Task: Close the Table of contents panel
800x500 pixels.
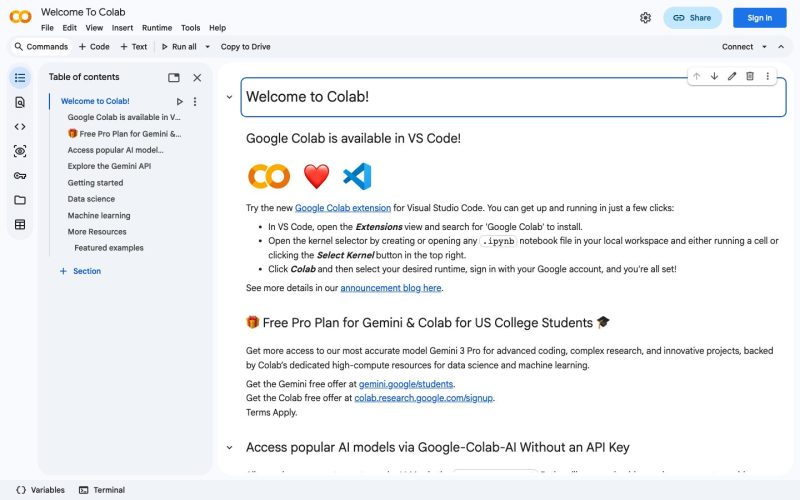Action: point(197,78)
